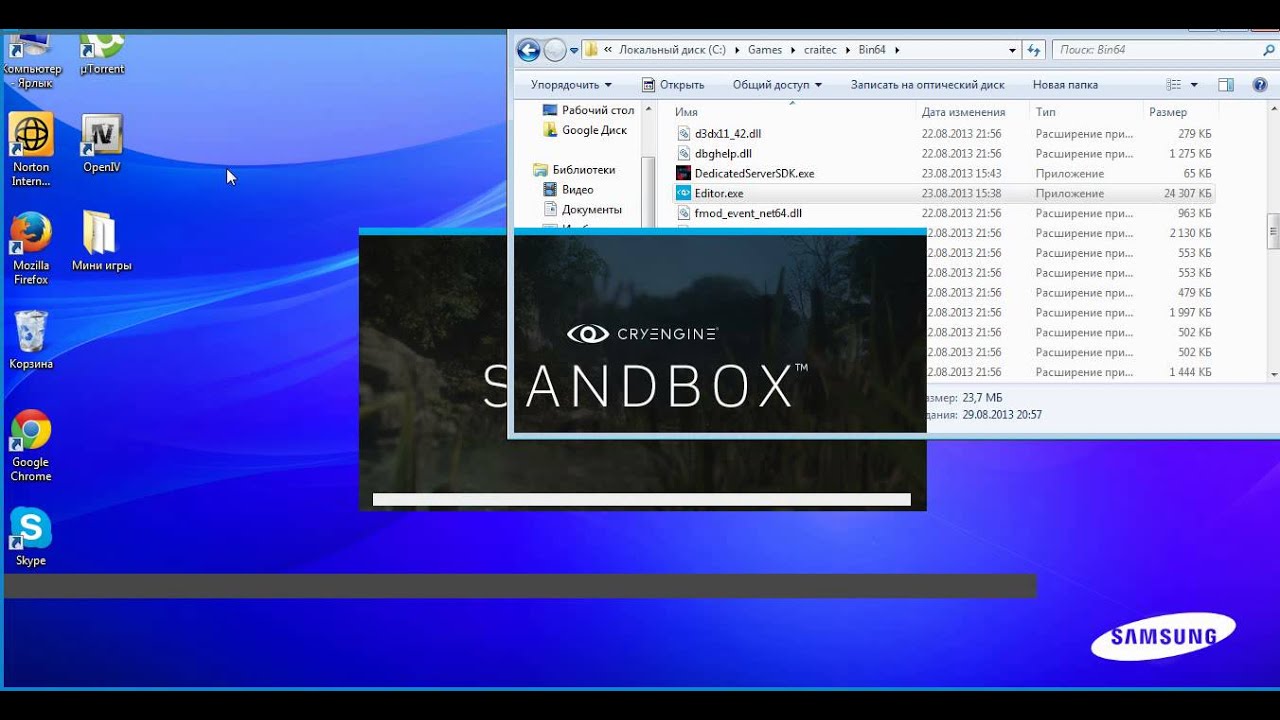Open the address bar history dropdown

[1013, 49]
